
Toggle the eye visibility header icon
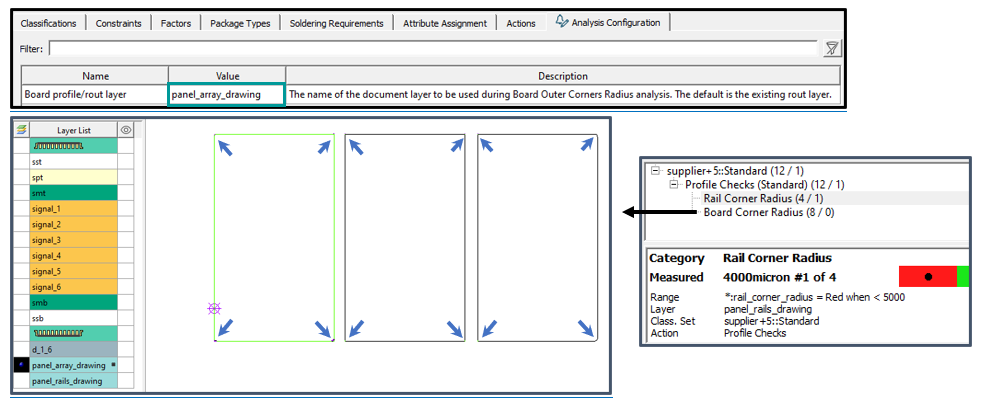pyautogui.click(x=126, y=130)
